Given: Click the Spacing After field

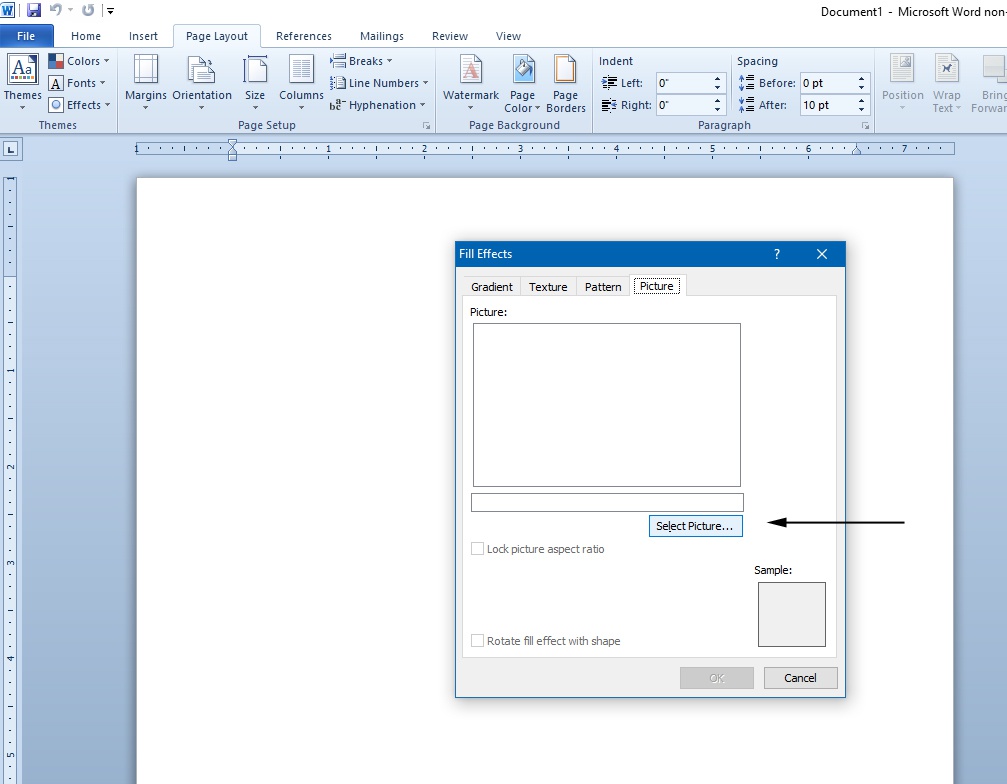Looking at the screenshot, I should pos(828,105).
